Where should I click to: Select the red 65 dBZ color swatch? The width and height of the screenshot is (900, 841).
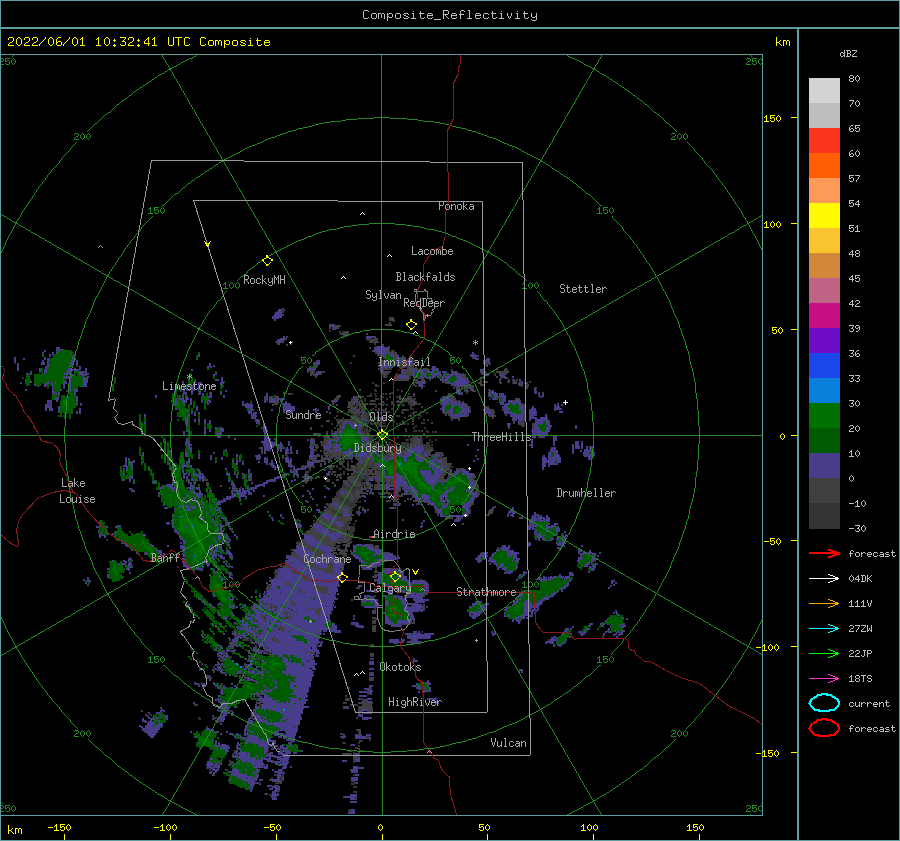click(824, 140)
